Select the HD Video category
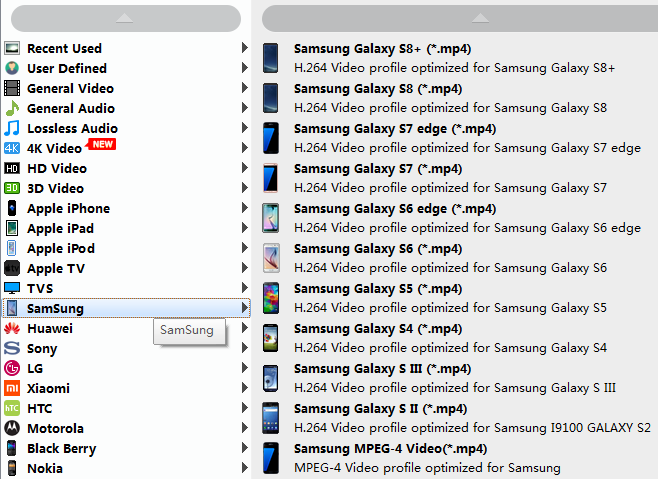The height and width of the screenshot is (479, 658). pyautogui.click(x=56, y=168)
